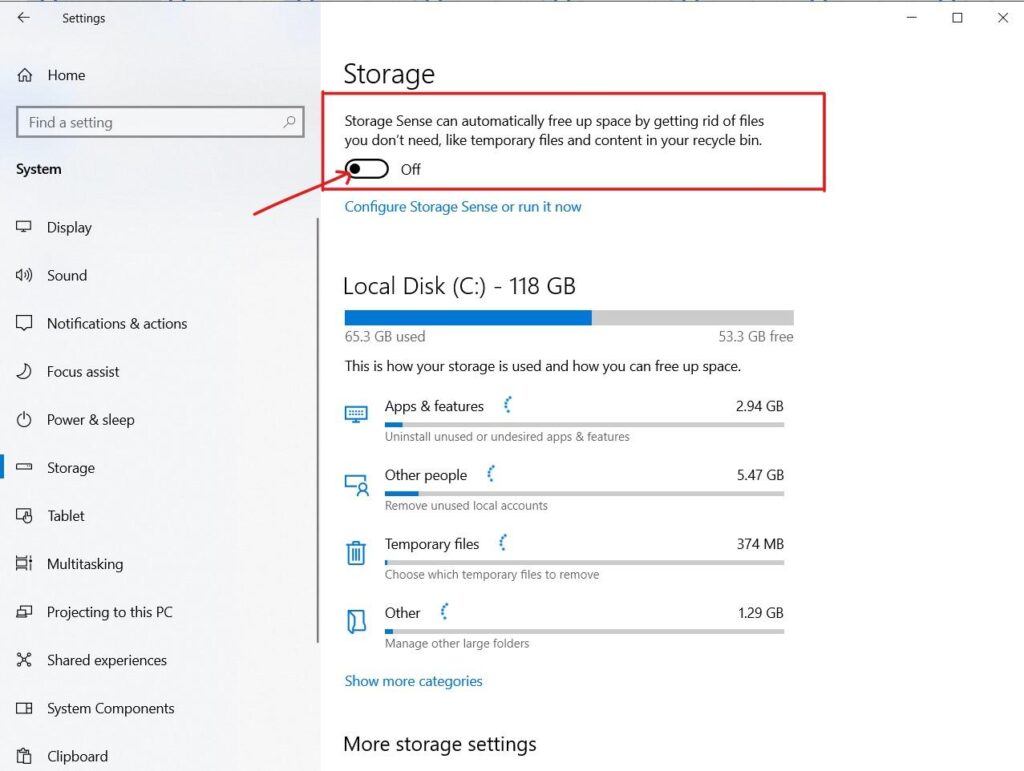This screenshot has height=771, width=1024.
Task: Click Configure Storage Sense or run it now
Action: (x=462, y=206)
